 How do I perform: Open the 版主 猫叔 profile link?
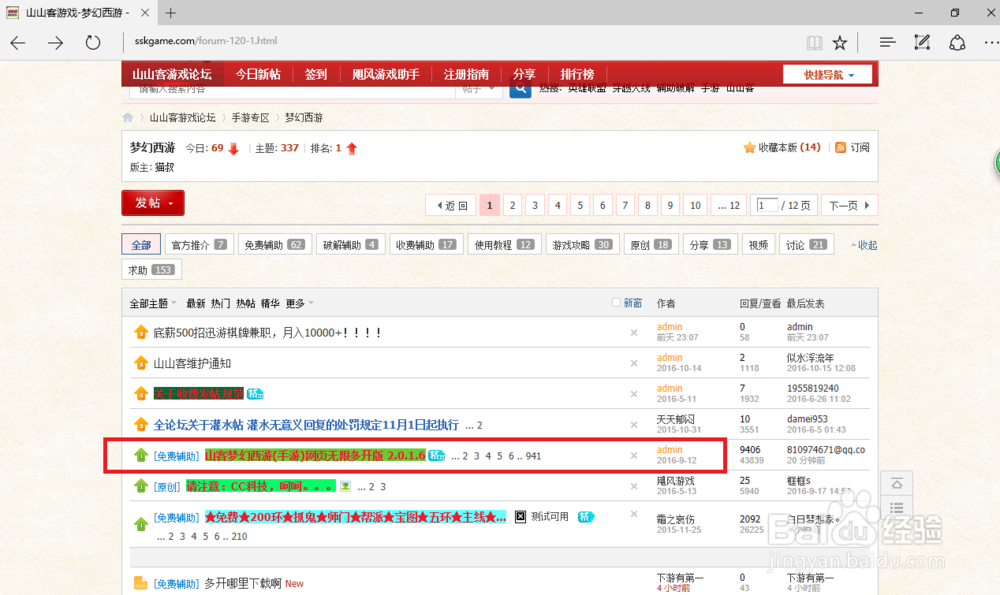[x=165, y=167]
